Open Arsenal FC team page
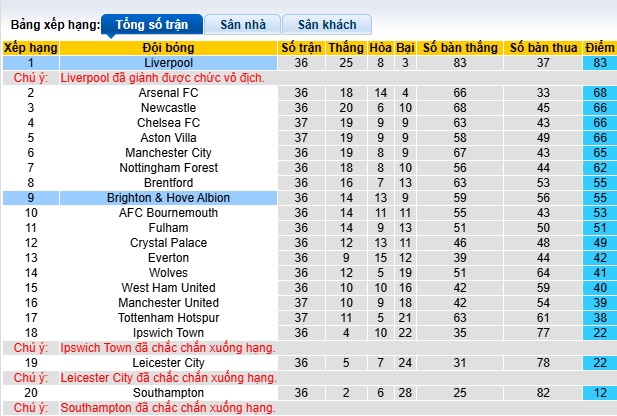 tap(168, 93)
